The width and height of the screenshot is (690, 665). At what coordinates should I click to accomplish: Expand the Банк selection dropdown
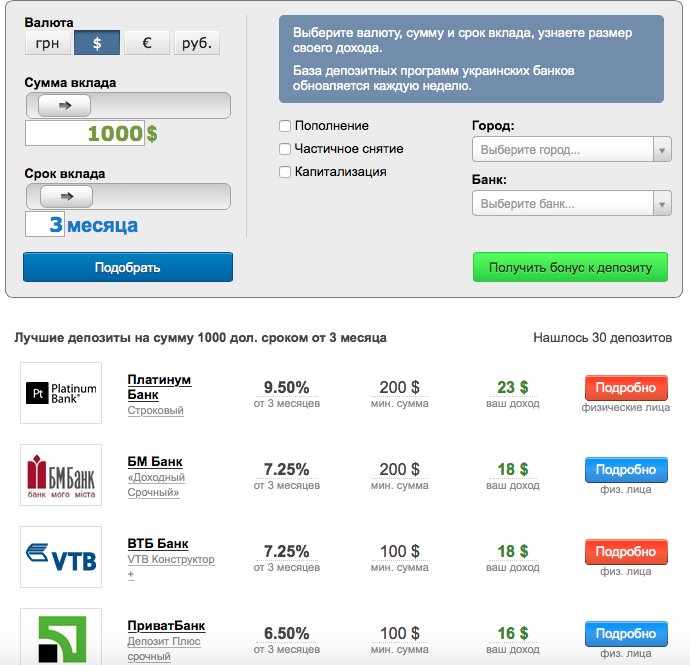click(x=571, y=204)
